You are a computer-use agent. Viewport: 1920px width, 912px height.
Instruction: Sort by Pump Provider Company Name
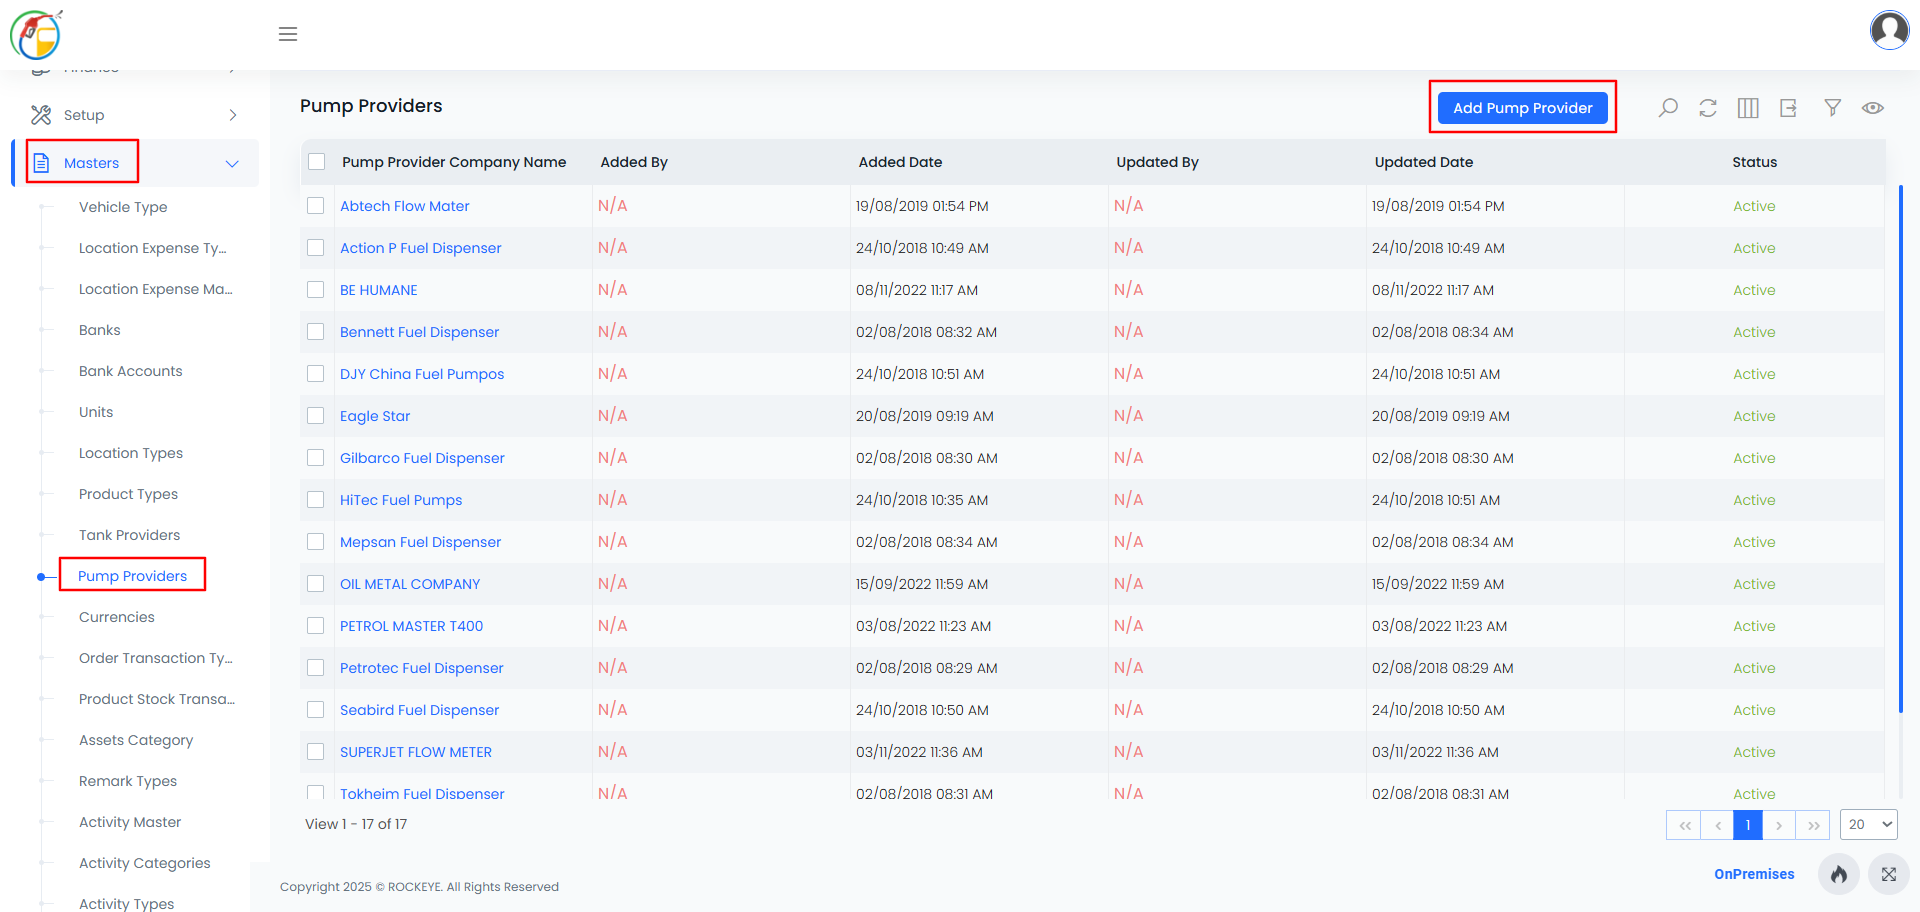[454, 162]
